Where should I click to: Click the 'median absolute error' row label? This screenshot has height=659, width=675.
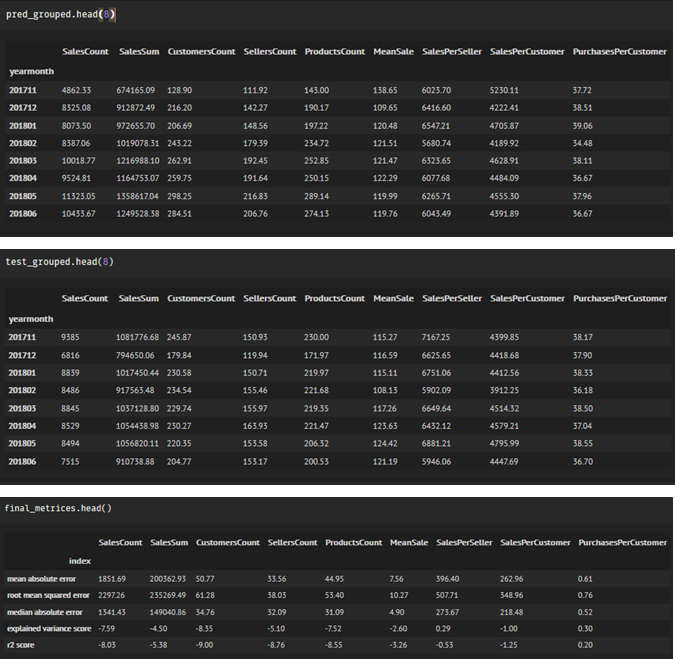(45, 612)
